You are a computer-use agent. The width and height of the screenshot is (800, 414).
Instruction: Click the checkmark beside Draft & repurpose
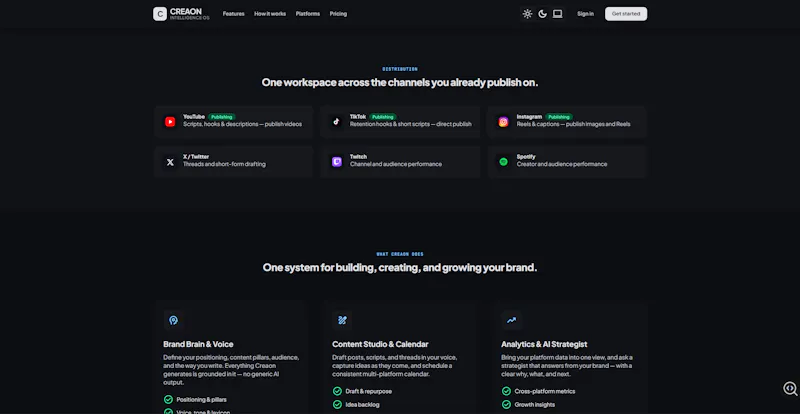(337, 391)
